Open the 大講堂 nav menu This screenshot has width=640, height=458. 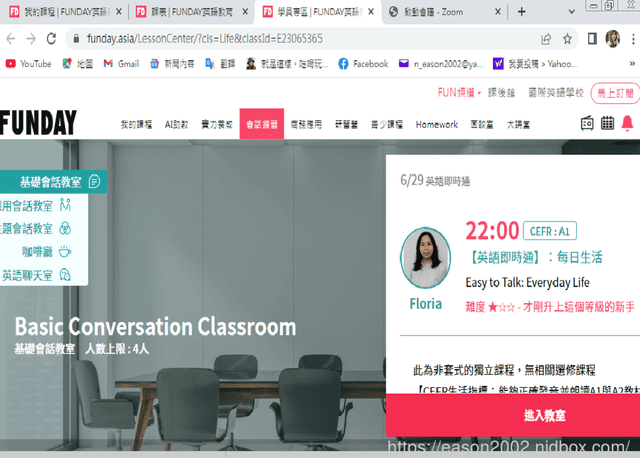(518, 125)
